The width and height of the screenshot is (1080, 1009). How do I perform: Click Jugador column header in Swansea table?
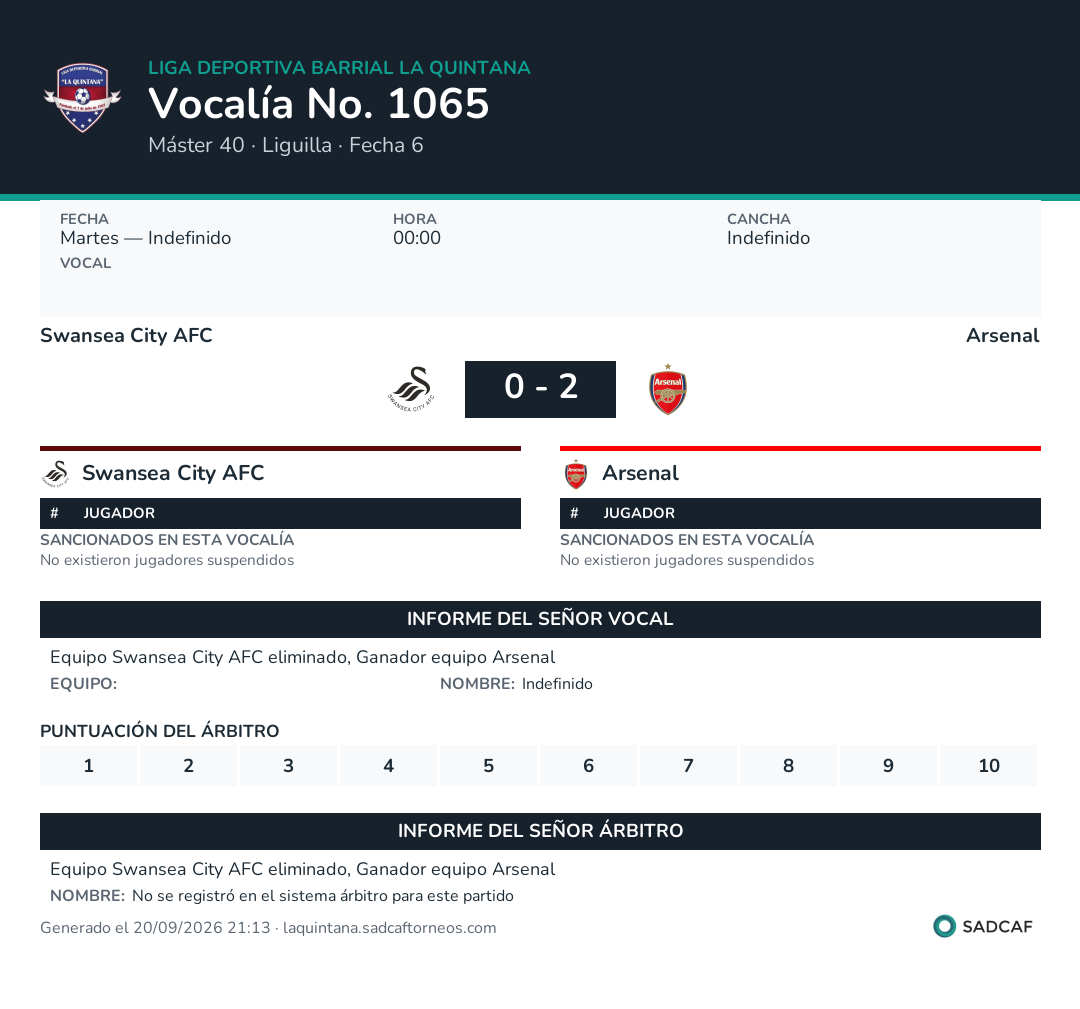point(118,513)
